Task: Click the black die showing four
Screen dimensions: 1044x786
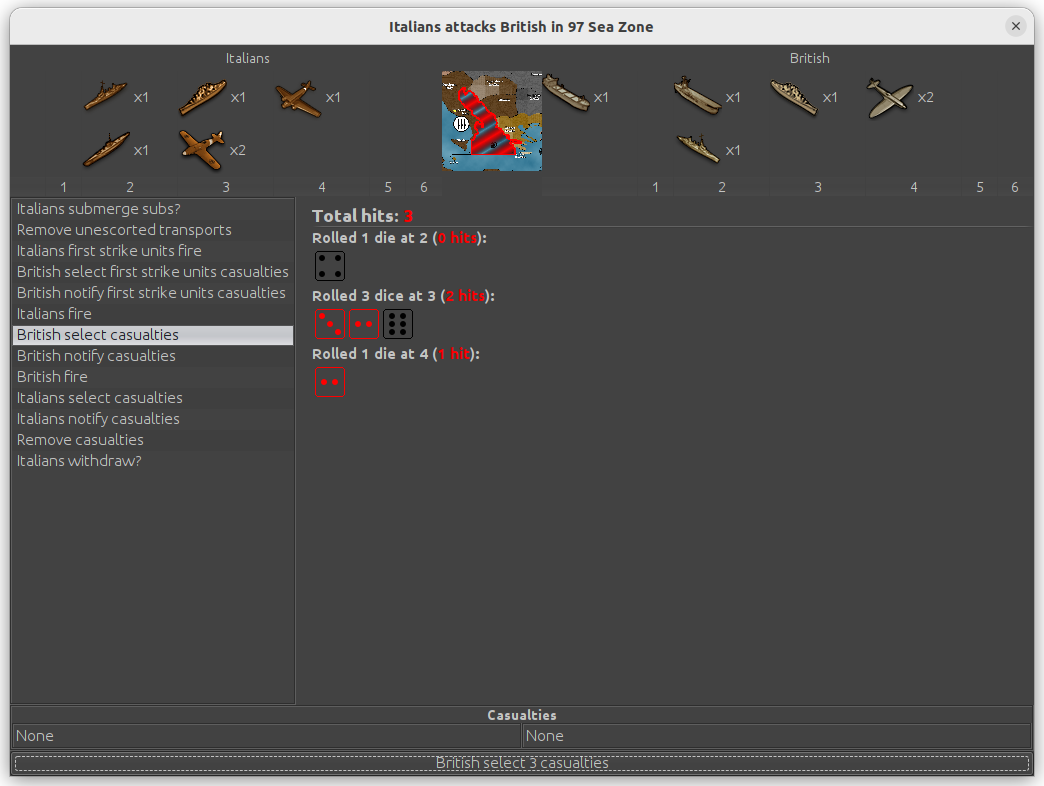Action: 330,266
